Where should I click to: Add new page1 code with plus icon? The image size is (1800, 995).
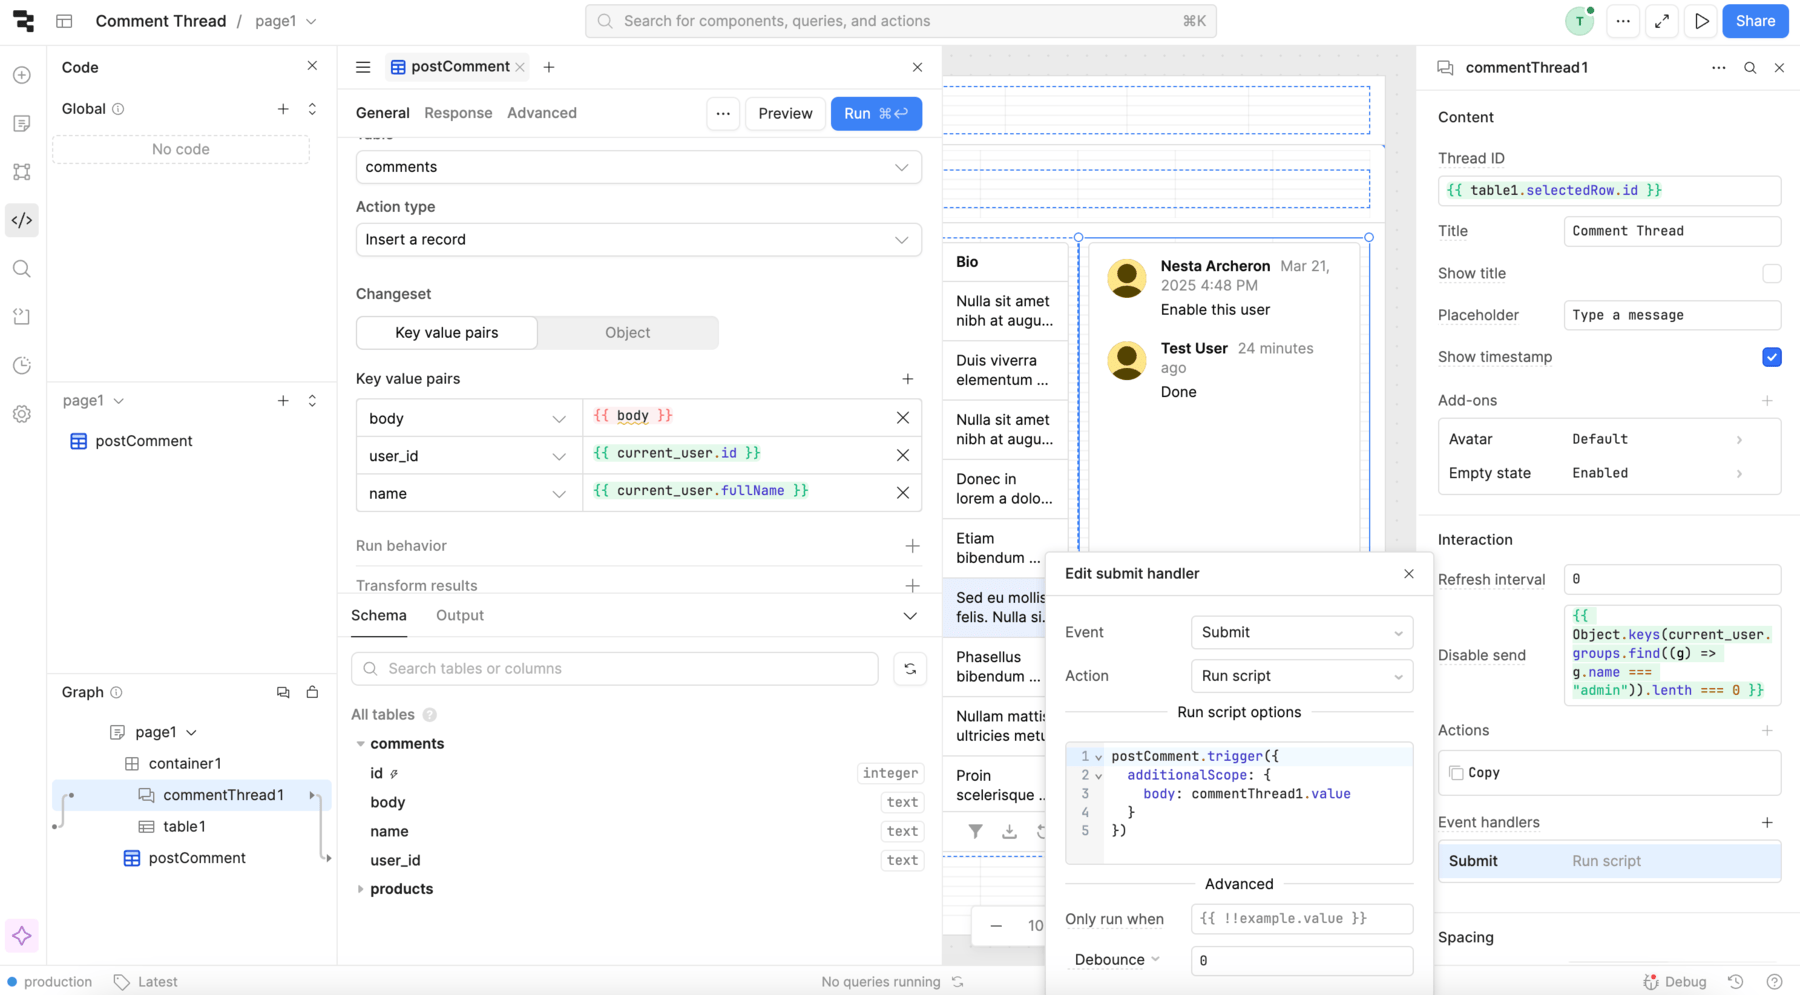(x=283, y=401)
